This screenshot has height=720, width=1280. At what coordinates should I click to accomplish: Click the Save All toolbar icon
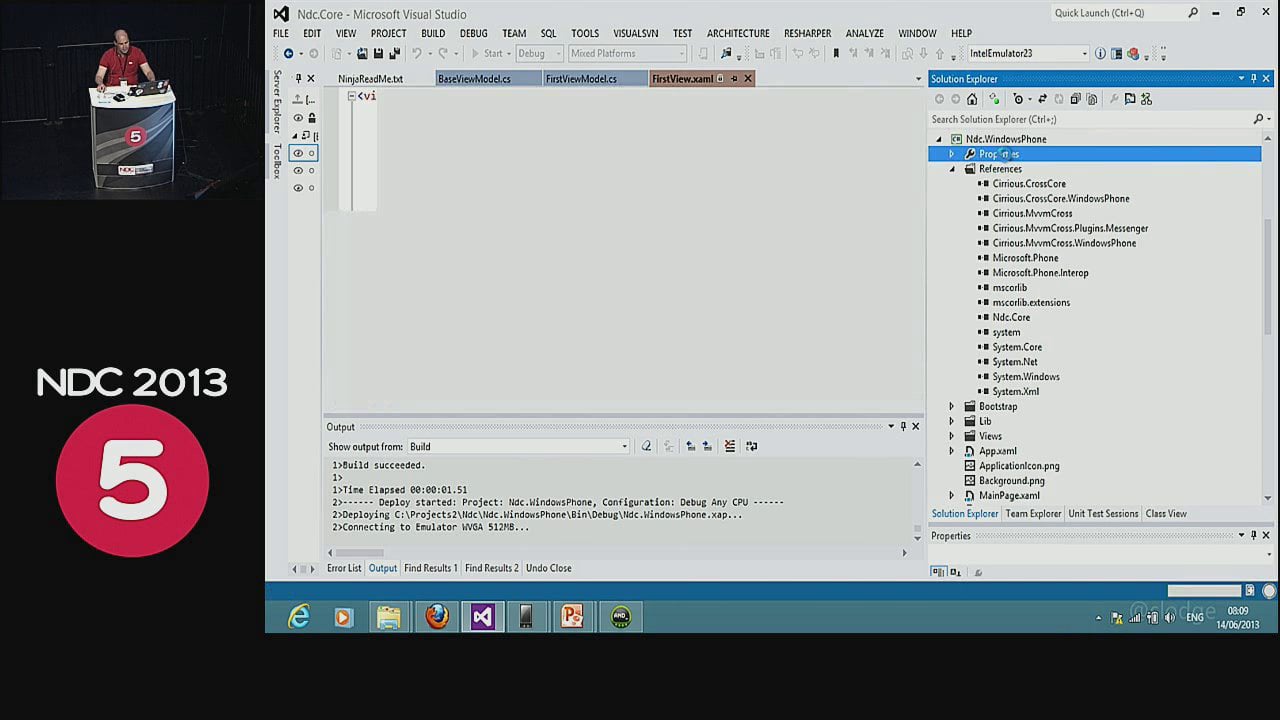[x=394, y=53]
